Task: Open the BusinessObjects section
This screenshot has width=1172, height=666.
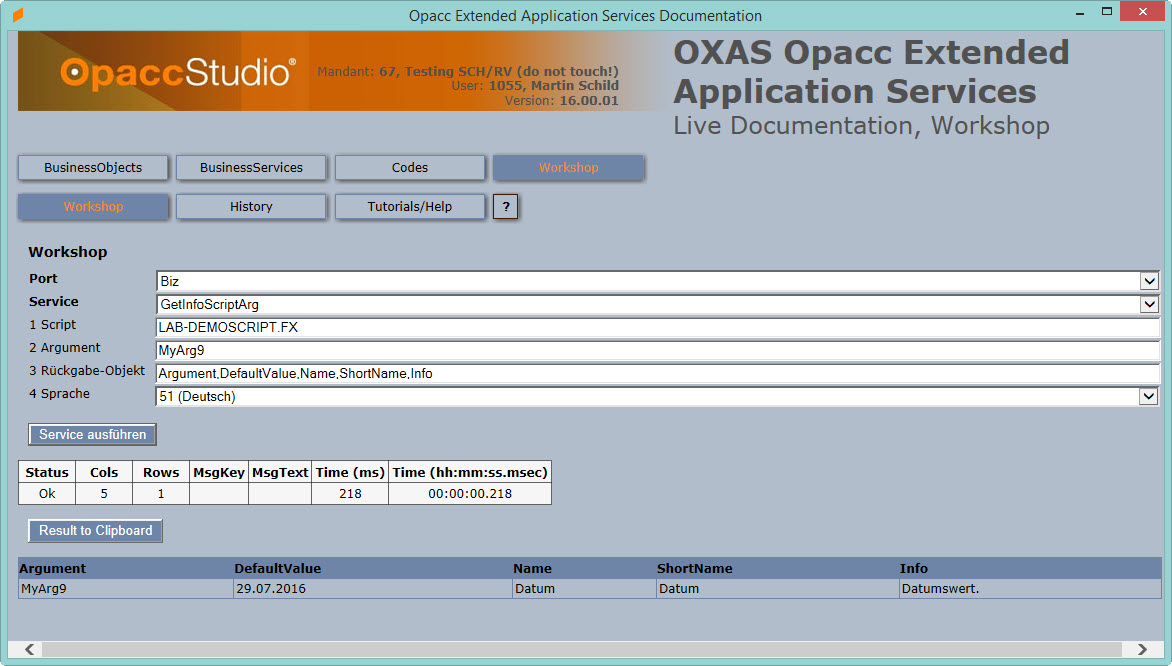Action: coord(93,167)
